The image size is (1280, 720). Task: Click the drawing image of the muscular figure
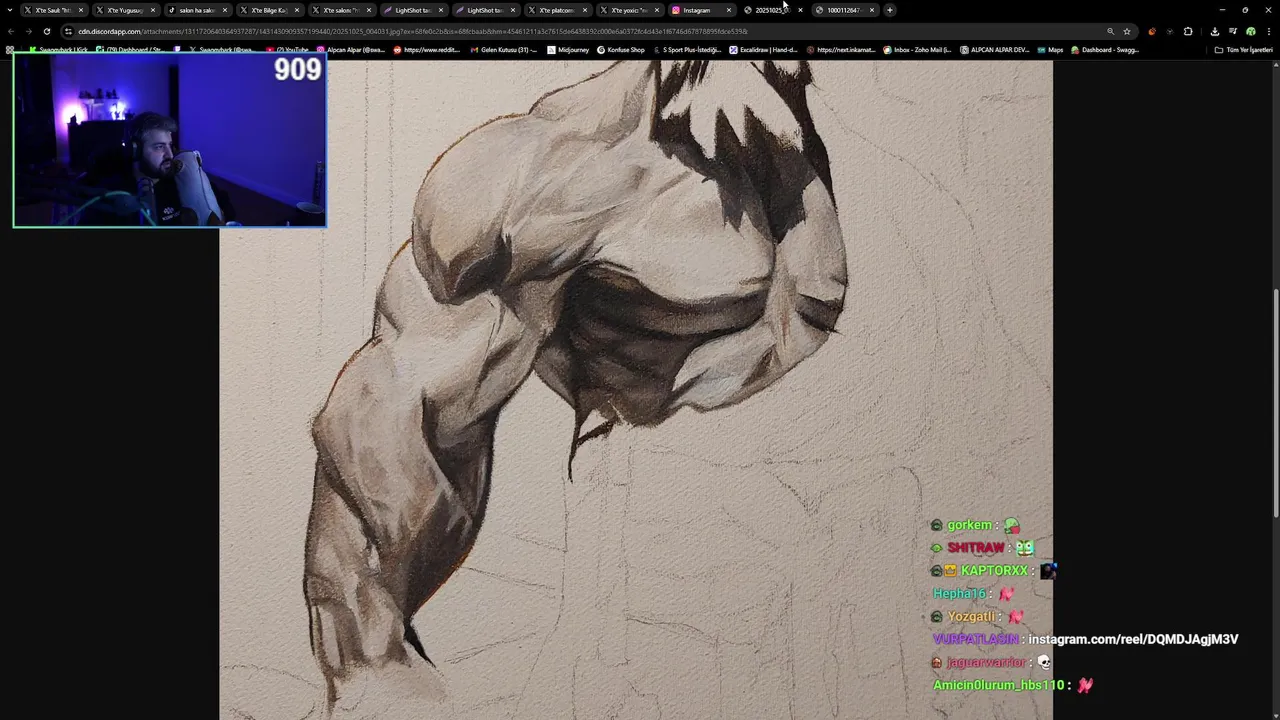pyautogui.click(x=636, y=390)
